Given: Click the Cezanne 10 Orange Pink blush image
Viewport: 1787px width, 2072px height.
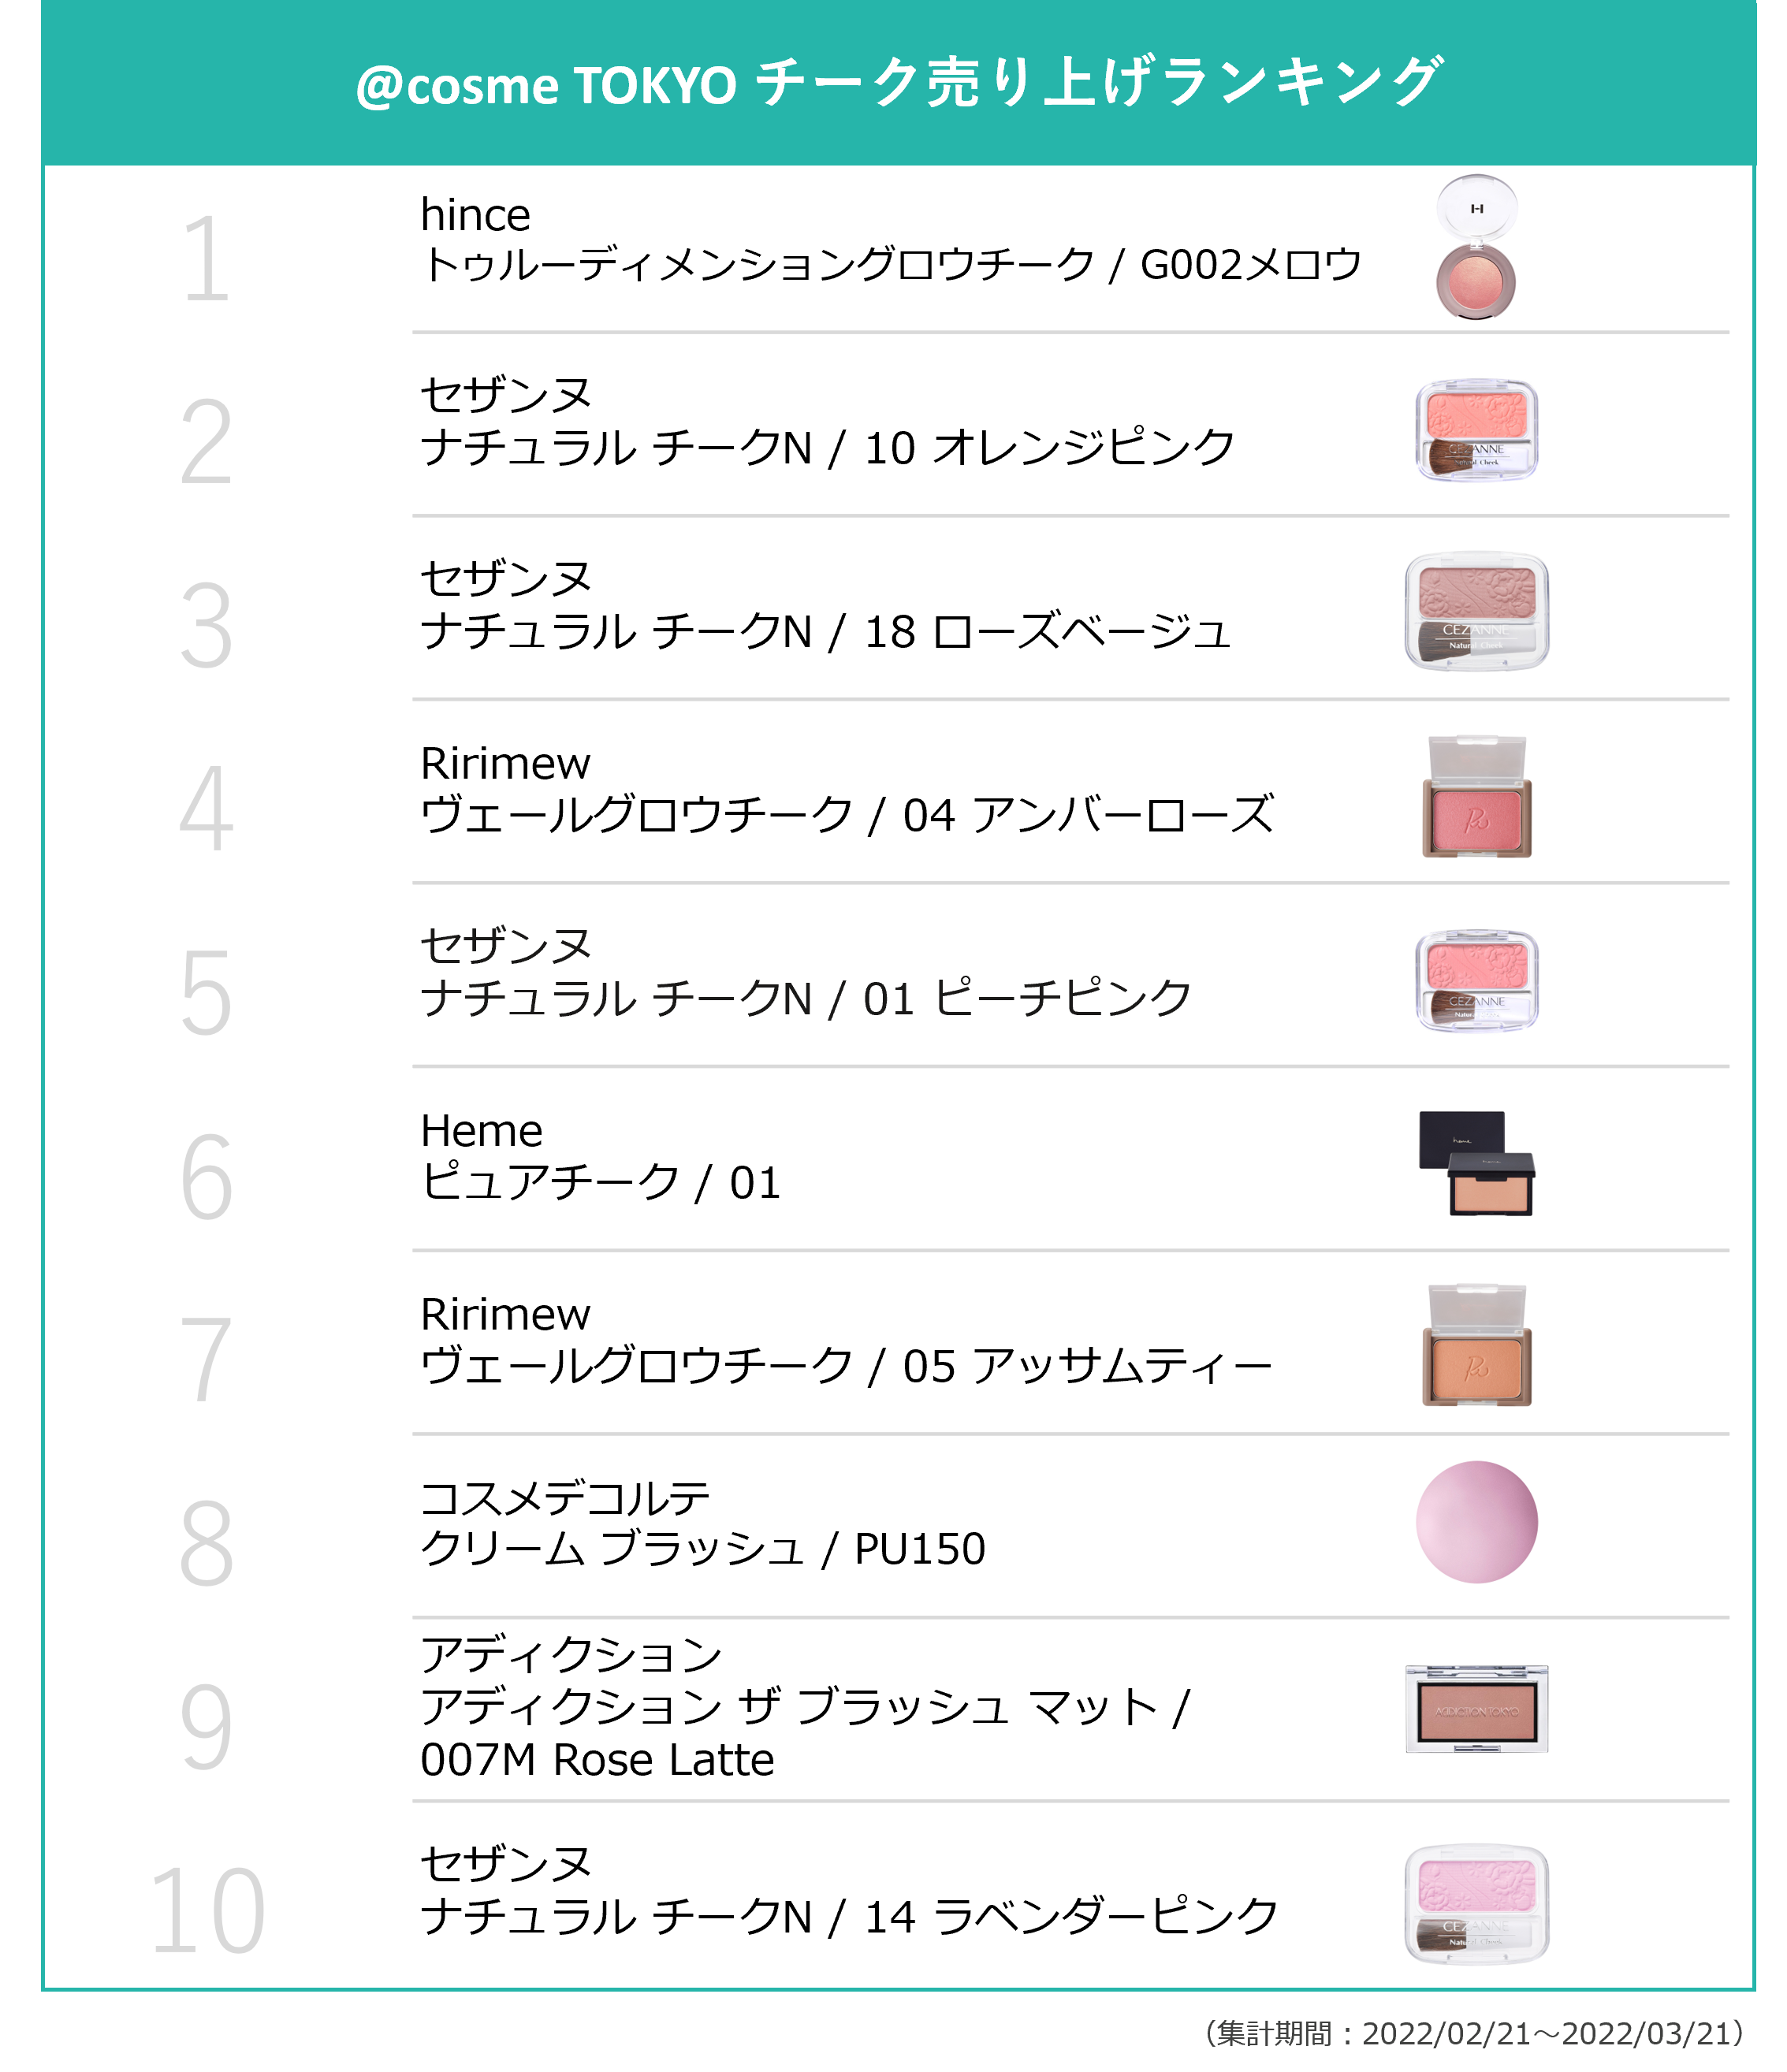Looking at the screenshot, I should point(1476,430).
